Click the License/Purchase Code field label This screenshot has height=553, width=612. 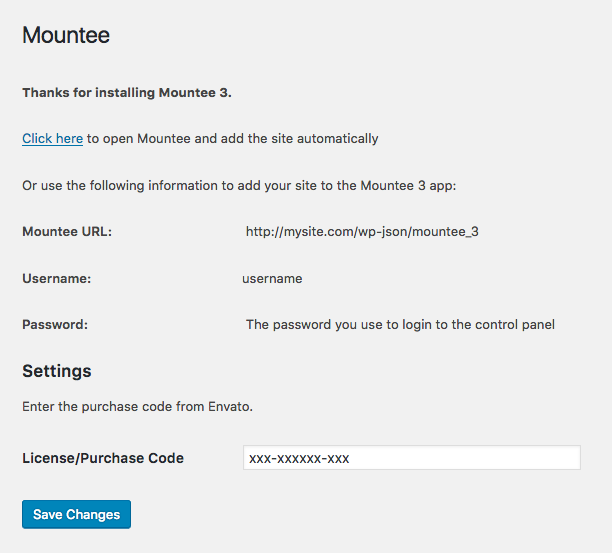point(103,458)
